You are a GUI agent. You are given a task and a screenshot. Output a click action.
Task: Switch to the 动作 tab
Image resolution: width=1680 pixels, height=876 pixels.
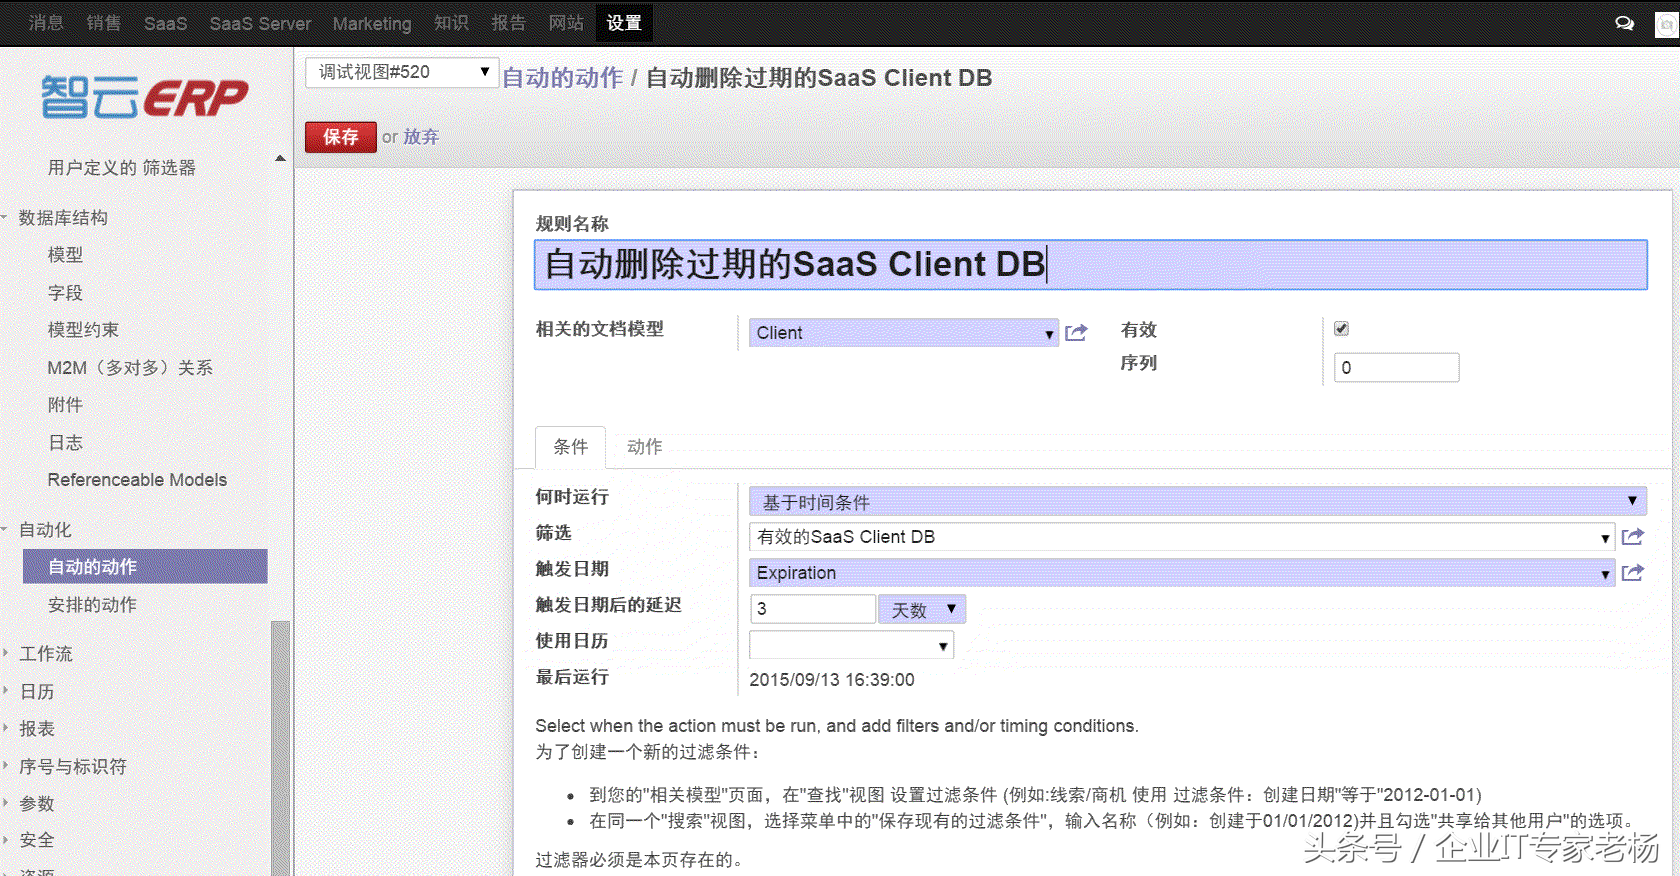pyautogui.click(x=645, y=447)
